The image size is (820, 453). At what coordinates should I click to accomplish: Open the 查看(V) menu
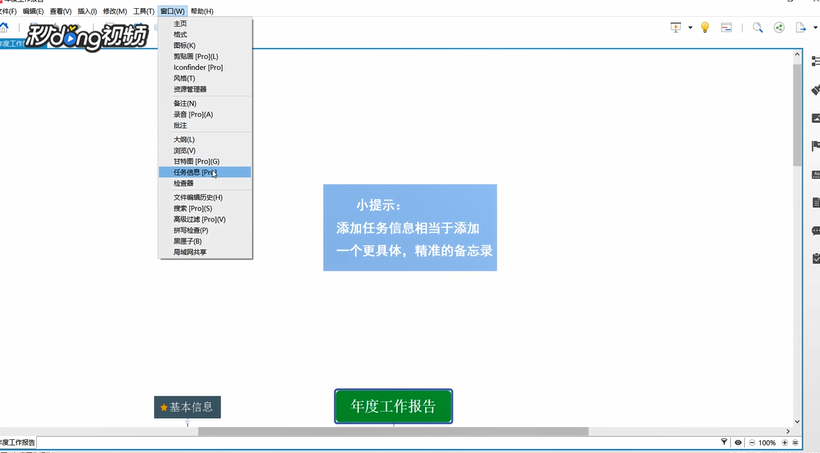pyautogui.click(x=60, y=11)
